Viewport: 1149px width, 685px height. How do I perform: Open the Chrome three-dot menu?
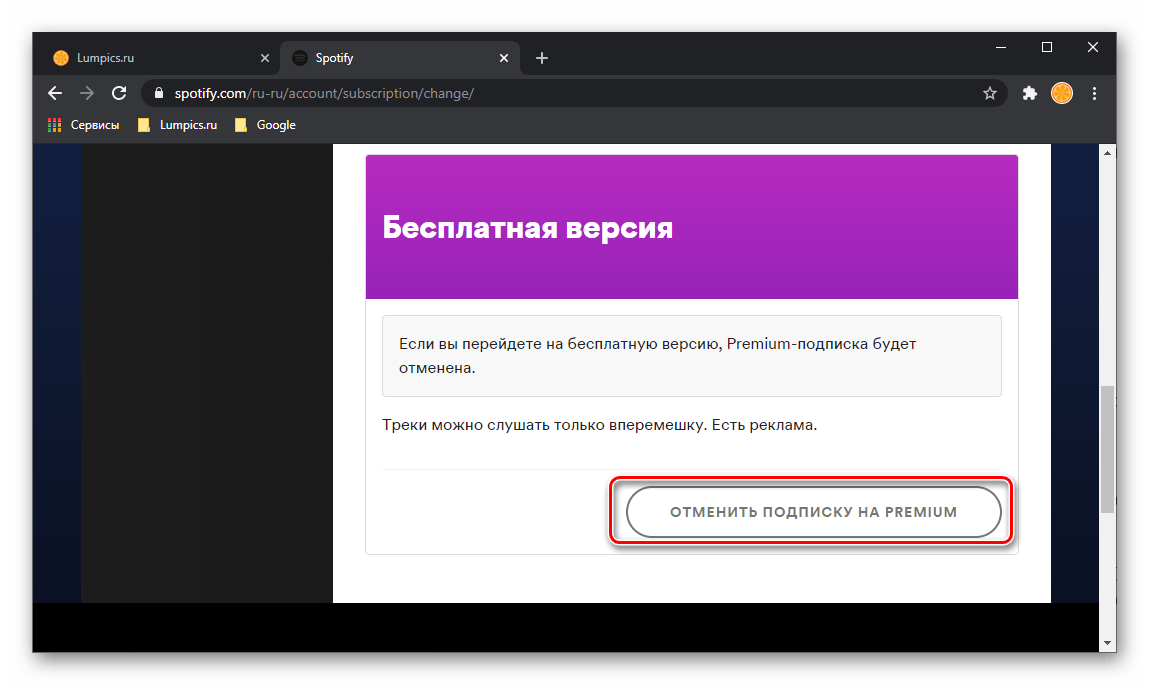[1094, 93]
